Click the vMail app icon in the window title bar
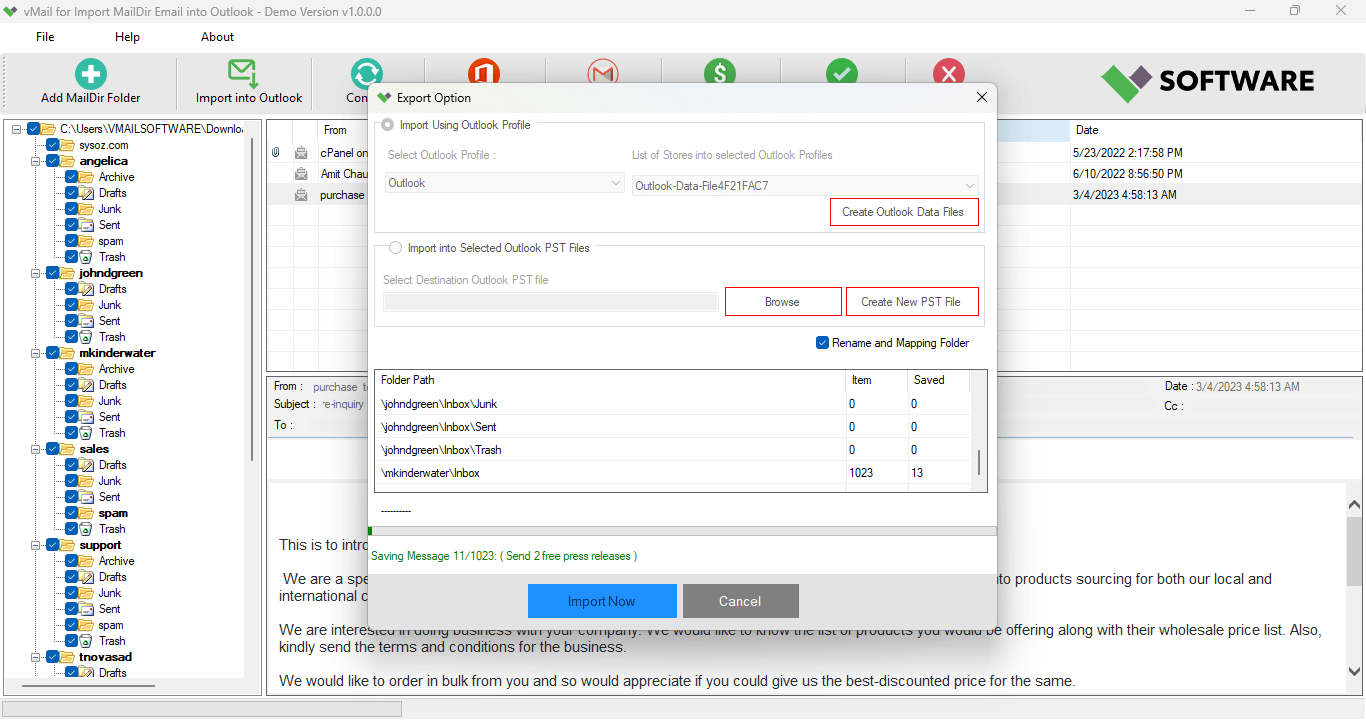 (x=11, y=12)
